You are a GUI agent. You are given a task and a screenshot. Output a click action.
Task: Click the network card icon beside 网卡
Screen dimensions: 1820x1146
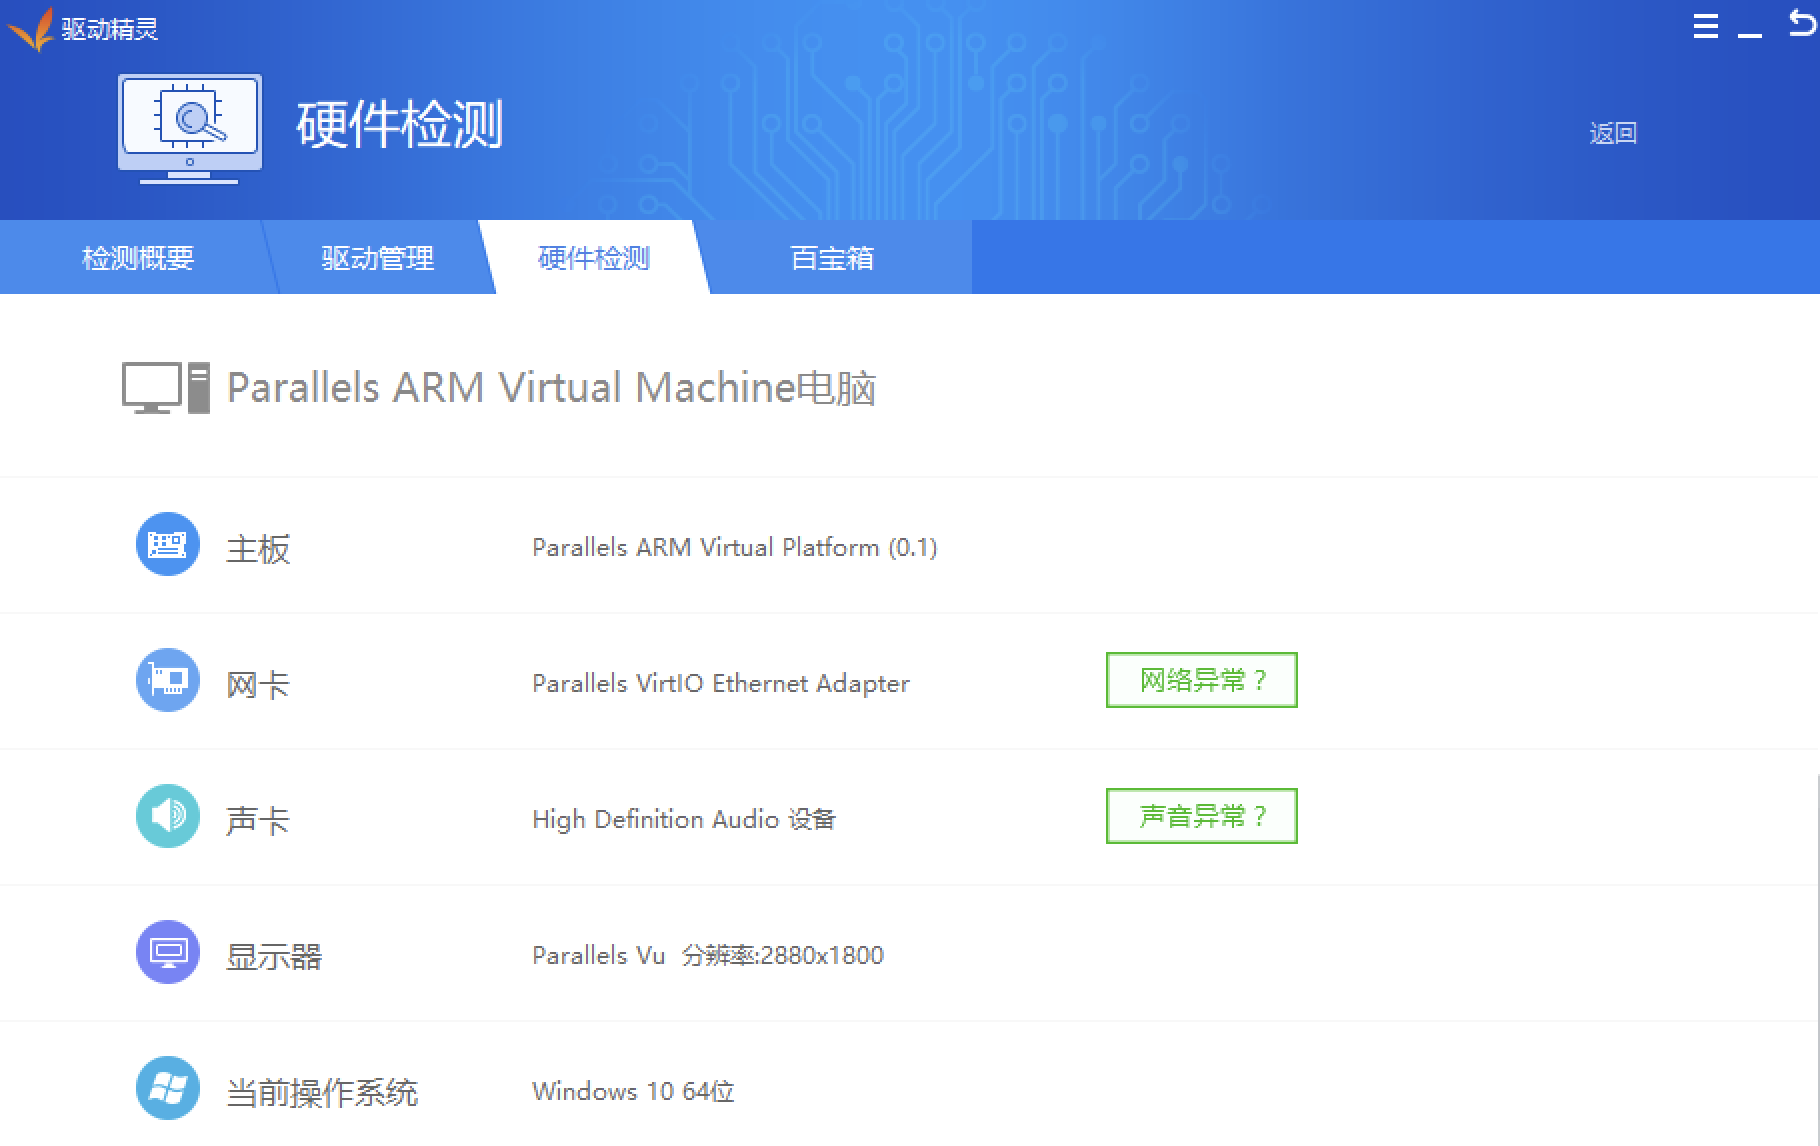(167, 681)
